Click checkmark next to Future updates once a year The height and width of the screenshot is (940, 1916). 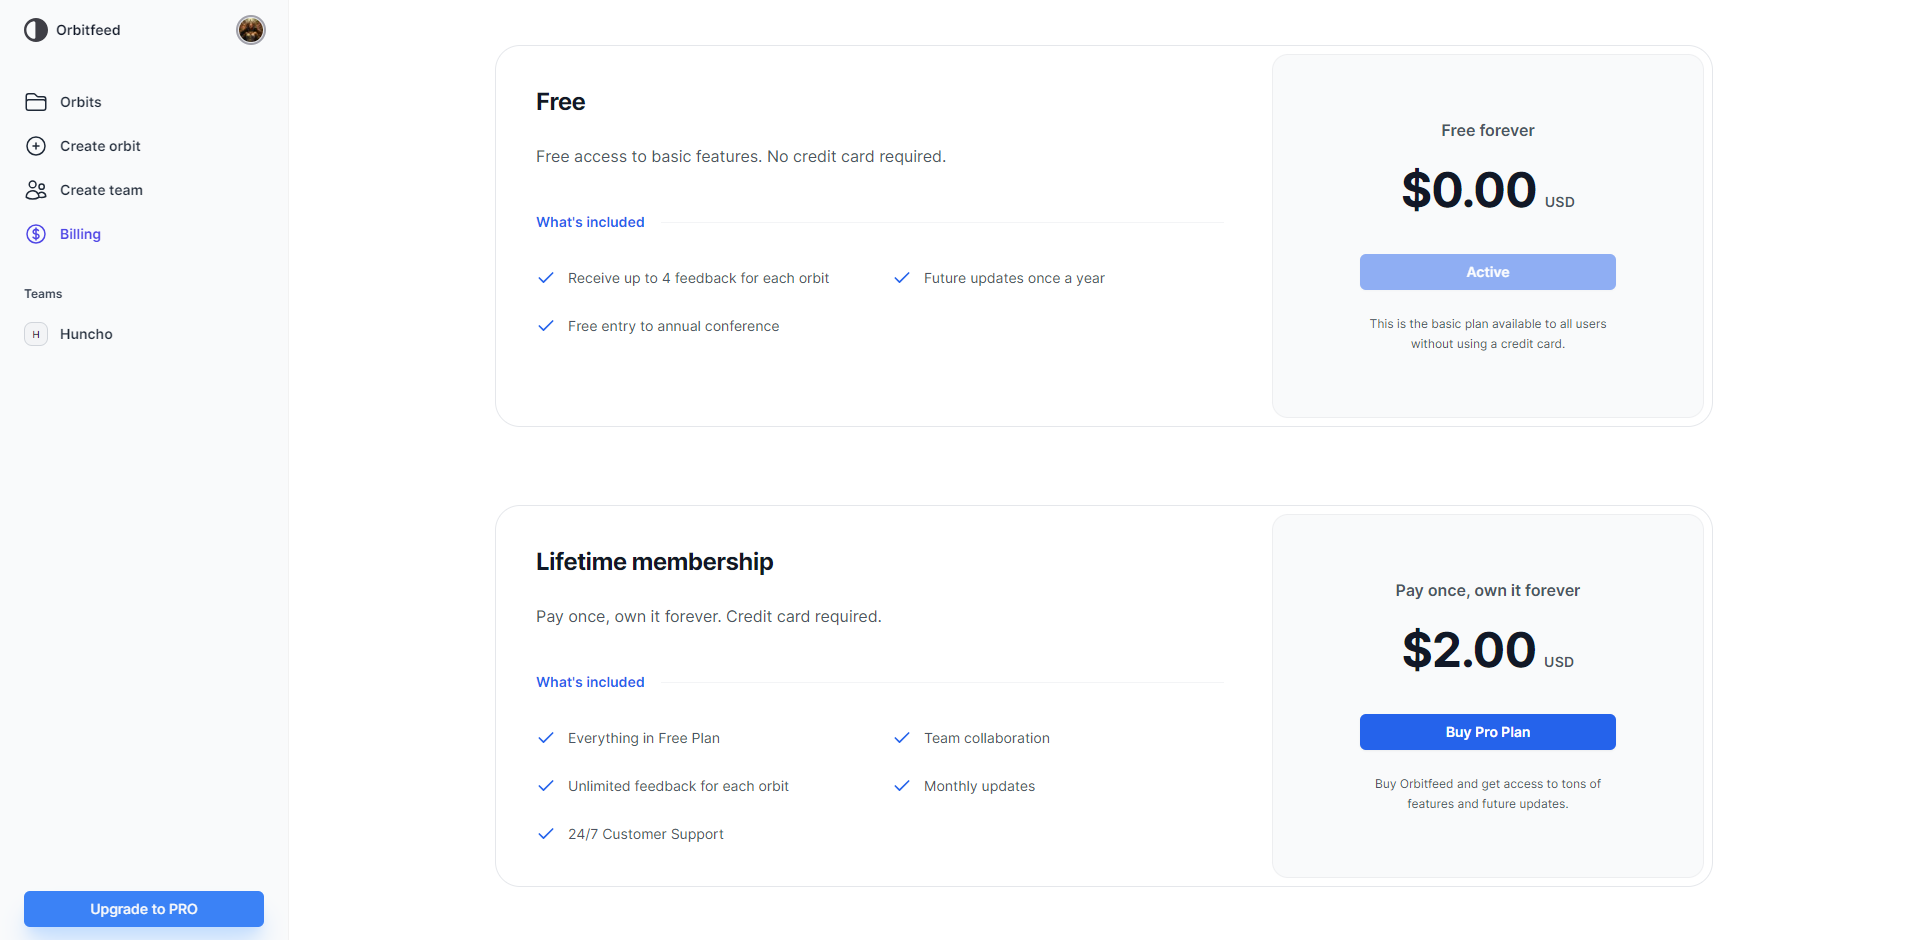coord(902,278)
